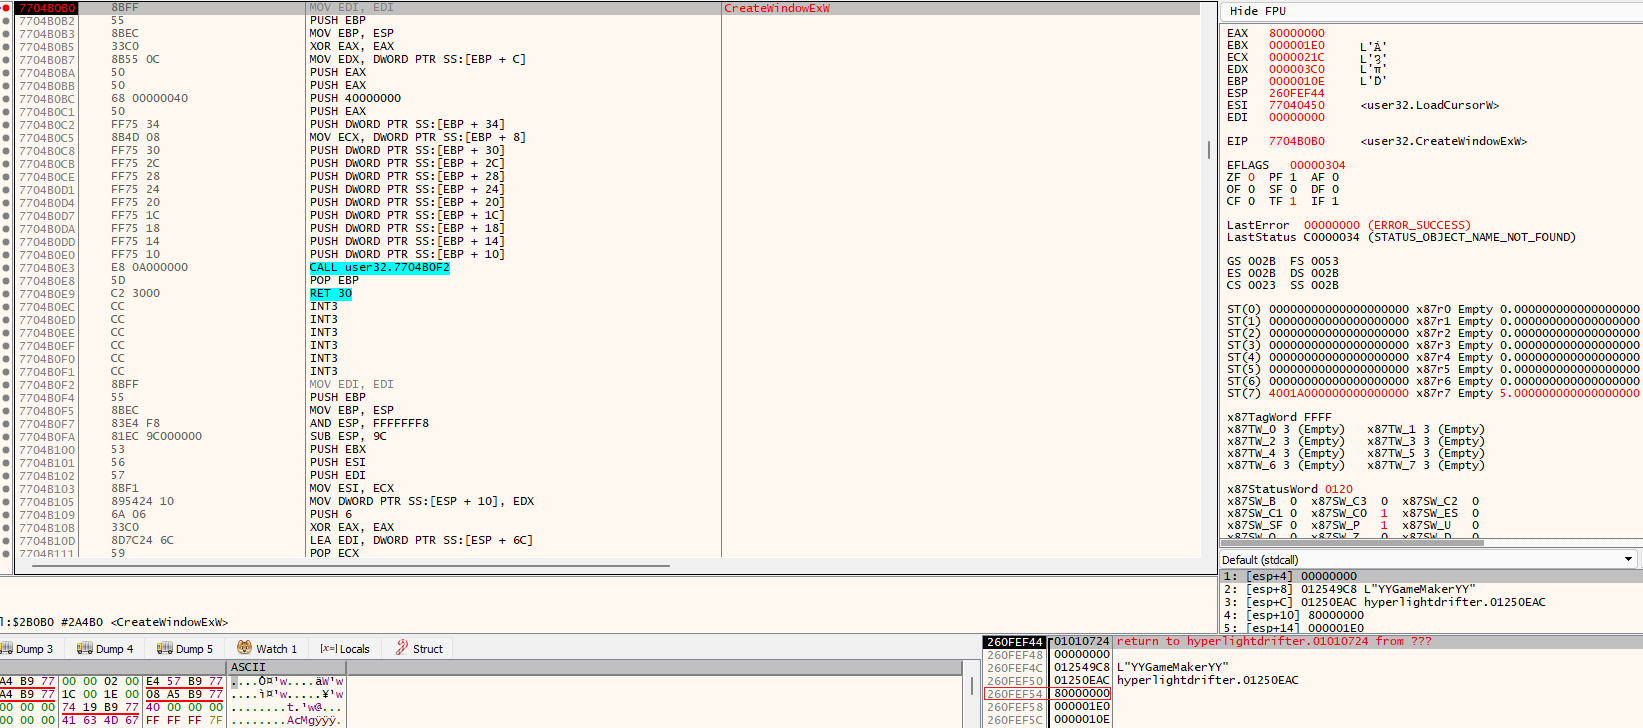Click the Watch 1 bug icon
Viewport: 1643px width, 728px height.
pos(244,648)
